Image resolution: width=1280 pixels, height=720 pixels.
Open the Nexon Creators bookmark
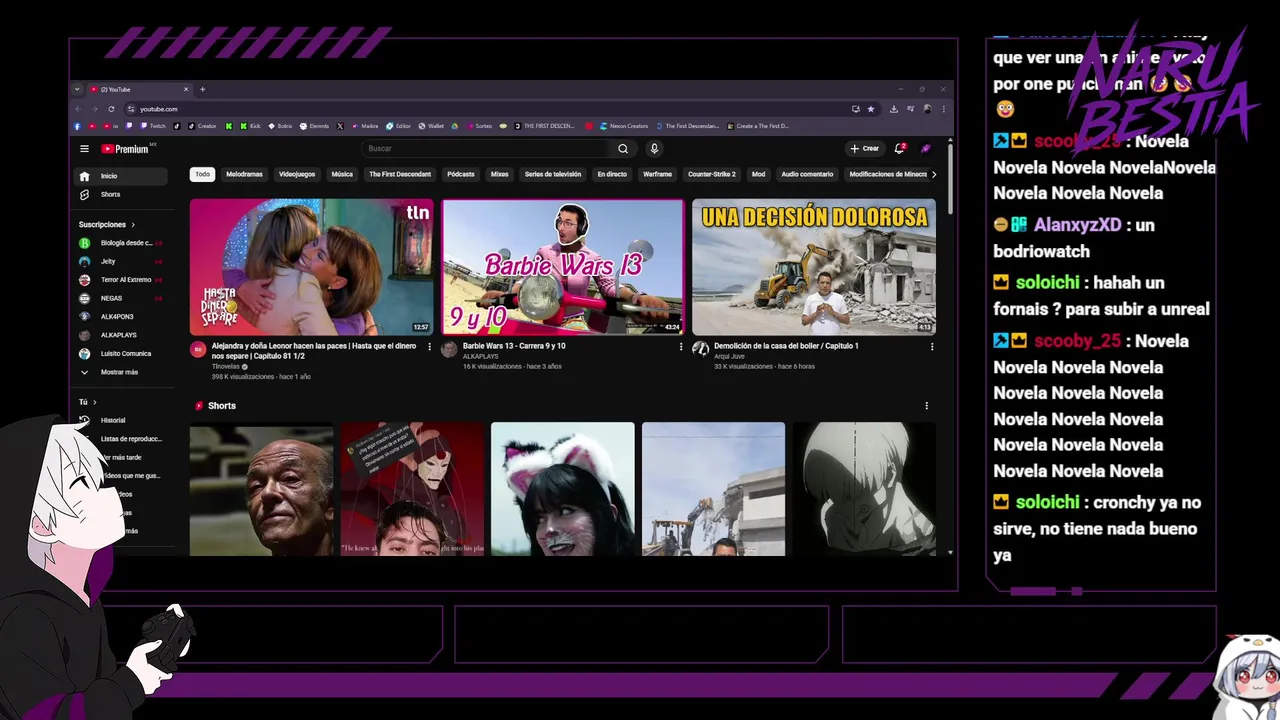[x=624, y=126]
